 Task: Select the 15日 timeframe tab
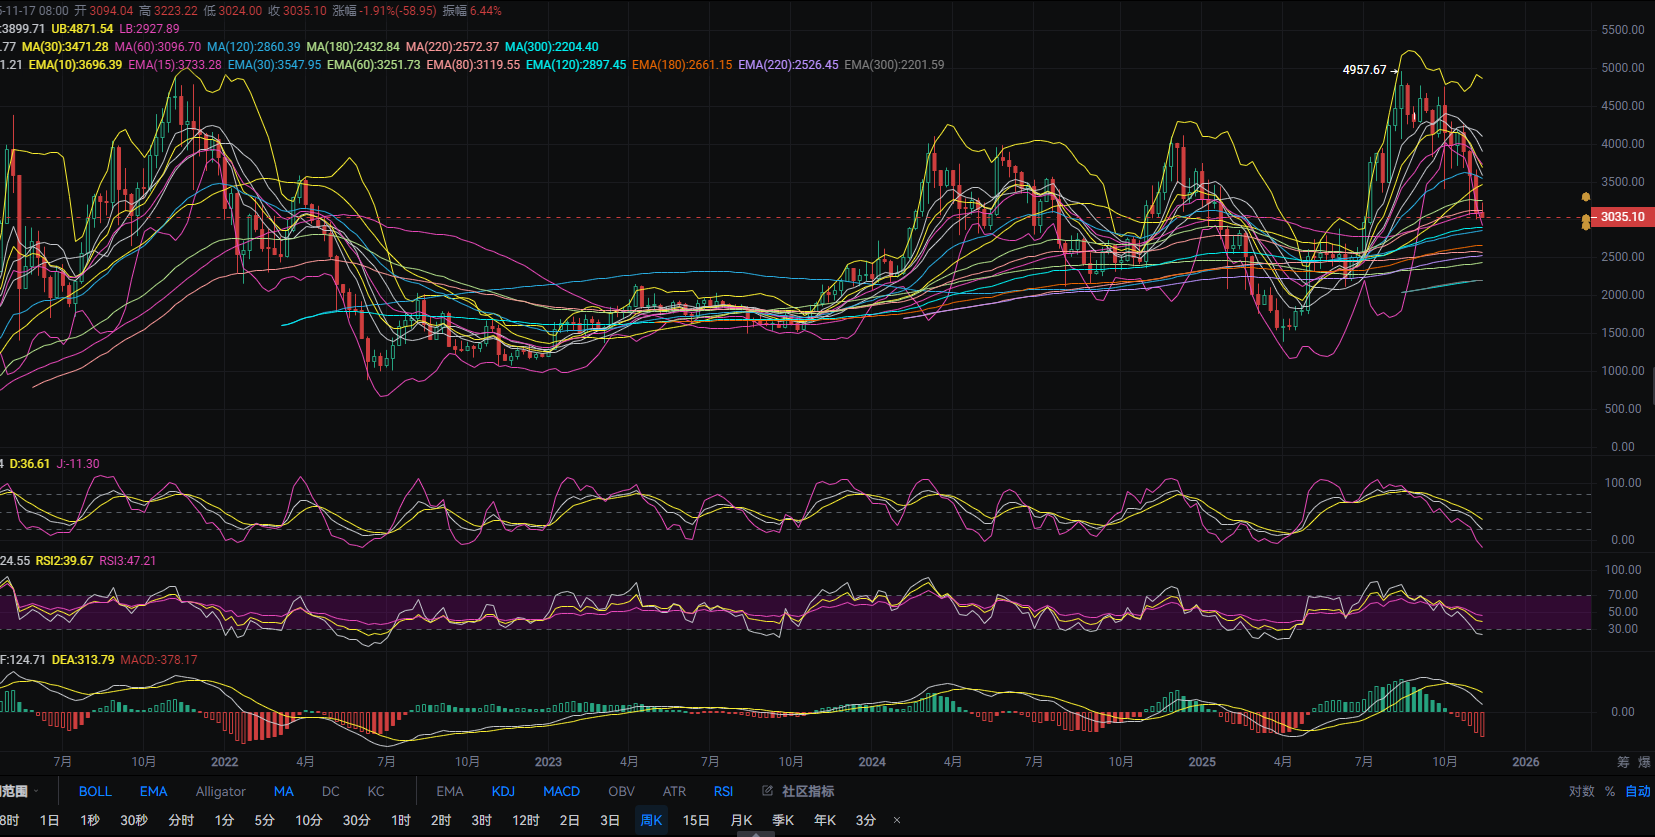[696, 820]
